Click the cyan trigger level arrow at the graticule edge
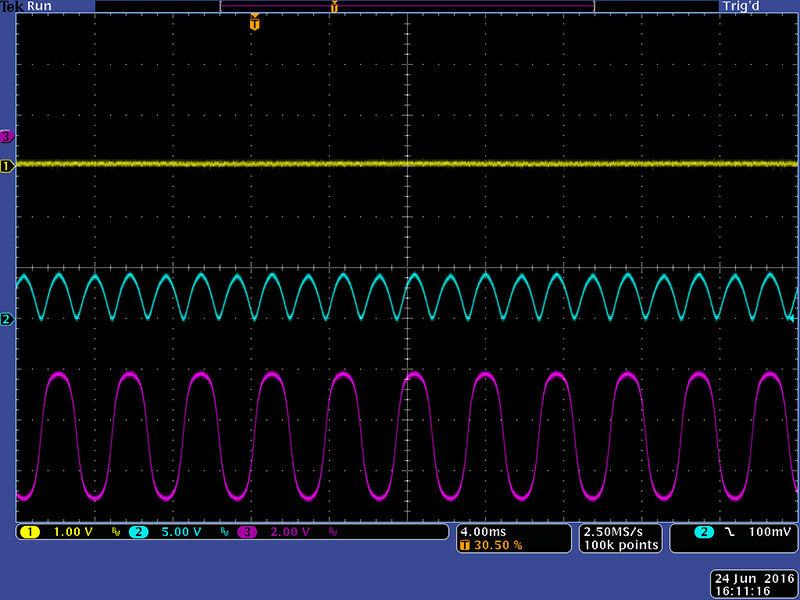Image resolution: width=800 pixels, height=600 pixels. point(791,319)
